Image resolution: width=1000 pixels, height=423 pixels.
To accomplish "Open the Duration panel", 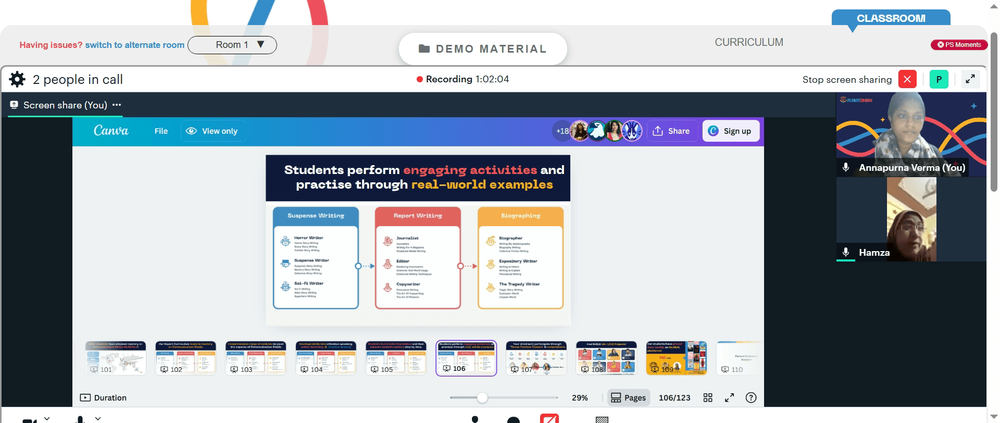I will click(103, 397).
